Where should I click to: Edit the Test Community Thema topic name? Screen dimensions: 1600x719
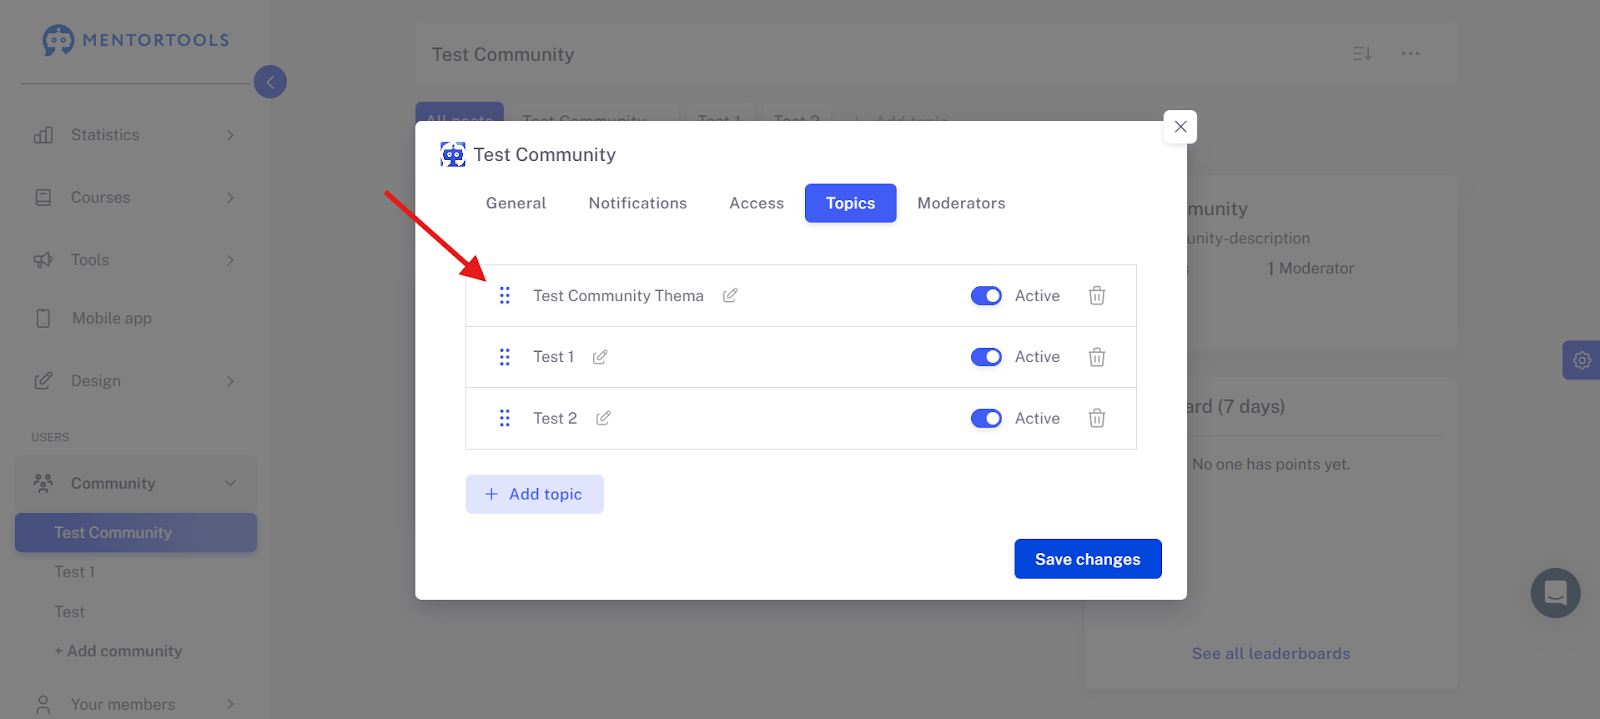click(730, 295)
